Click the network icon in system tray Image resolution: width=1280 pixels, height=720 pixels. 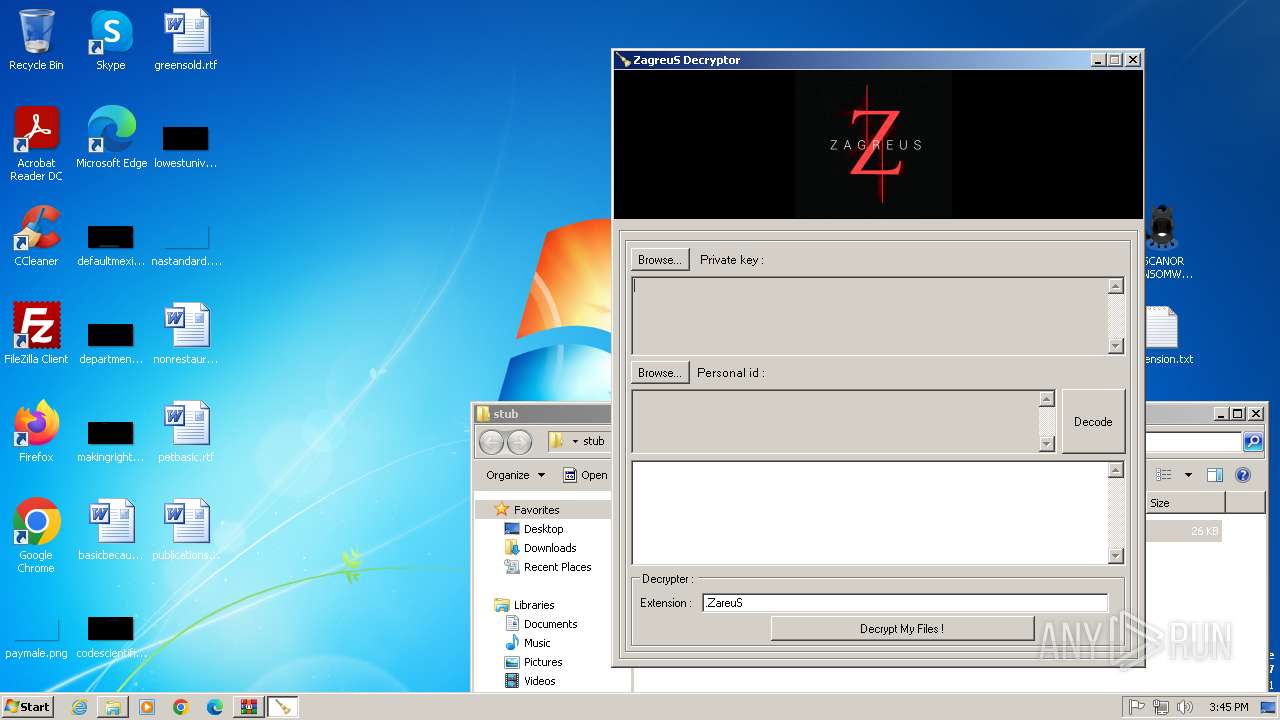(1161, 707)
